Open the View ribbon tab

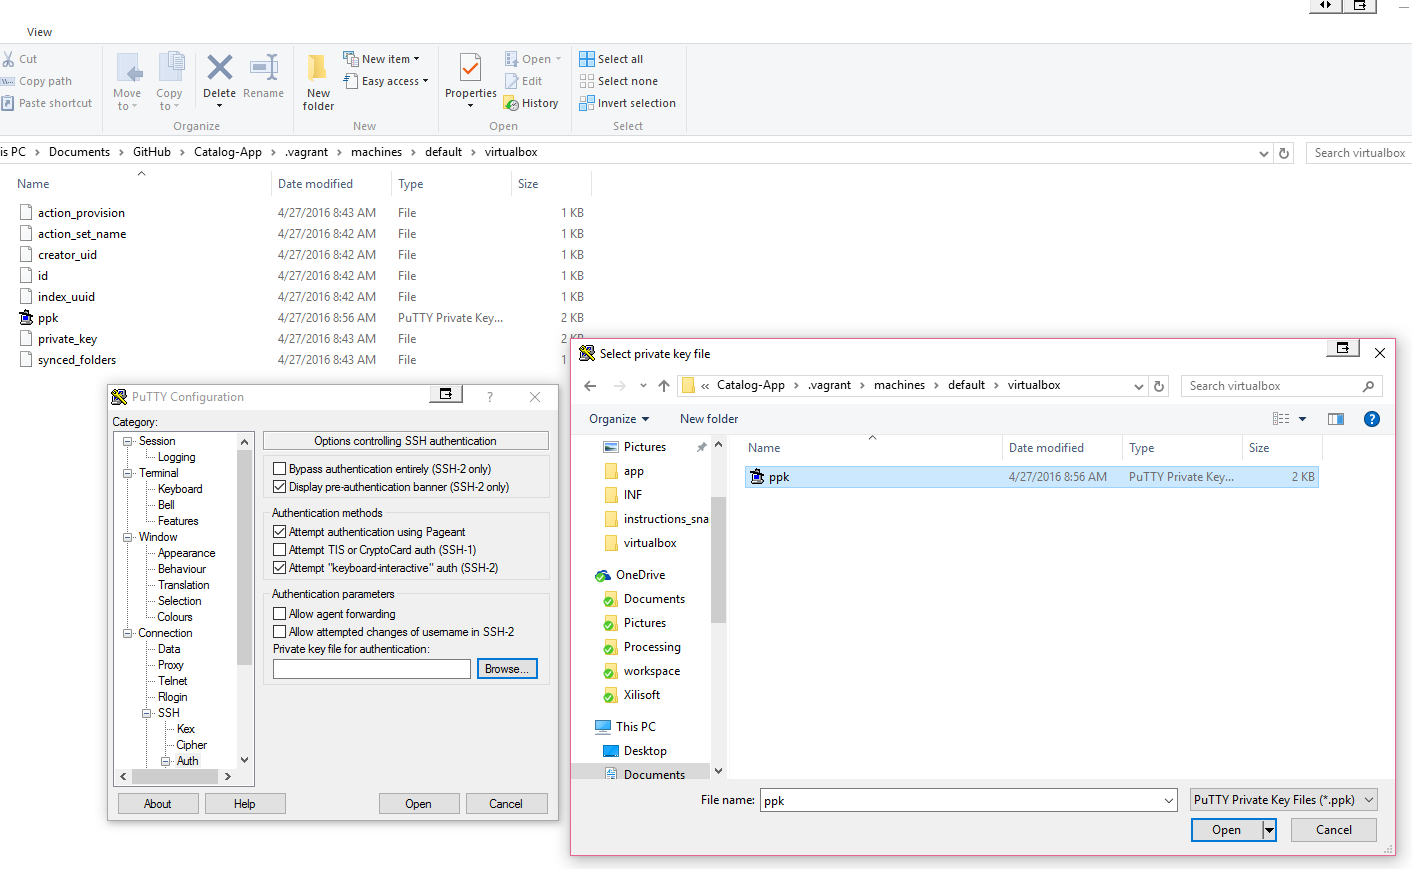point(40,32)
